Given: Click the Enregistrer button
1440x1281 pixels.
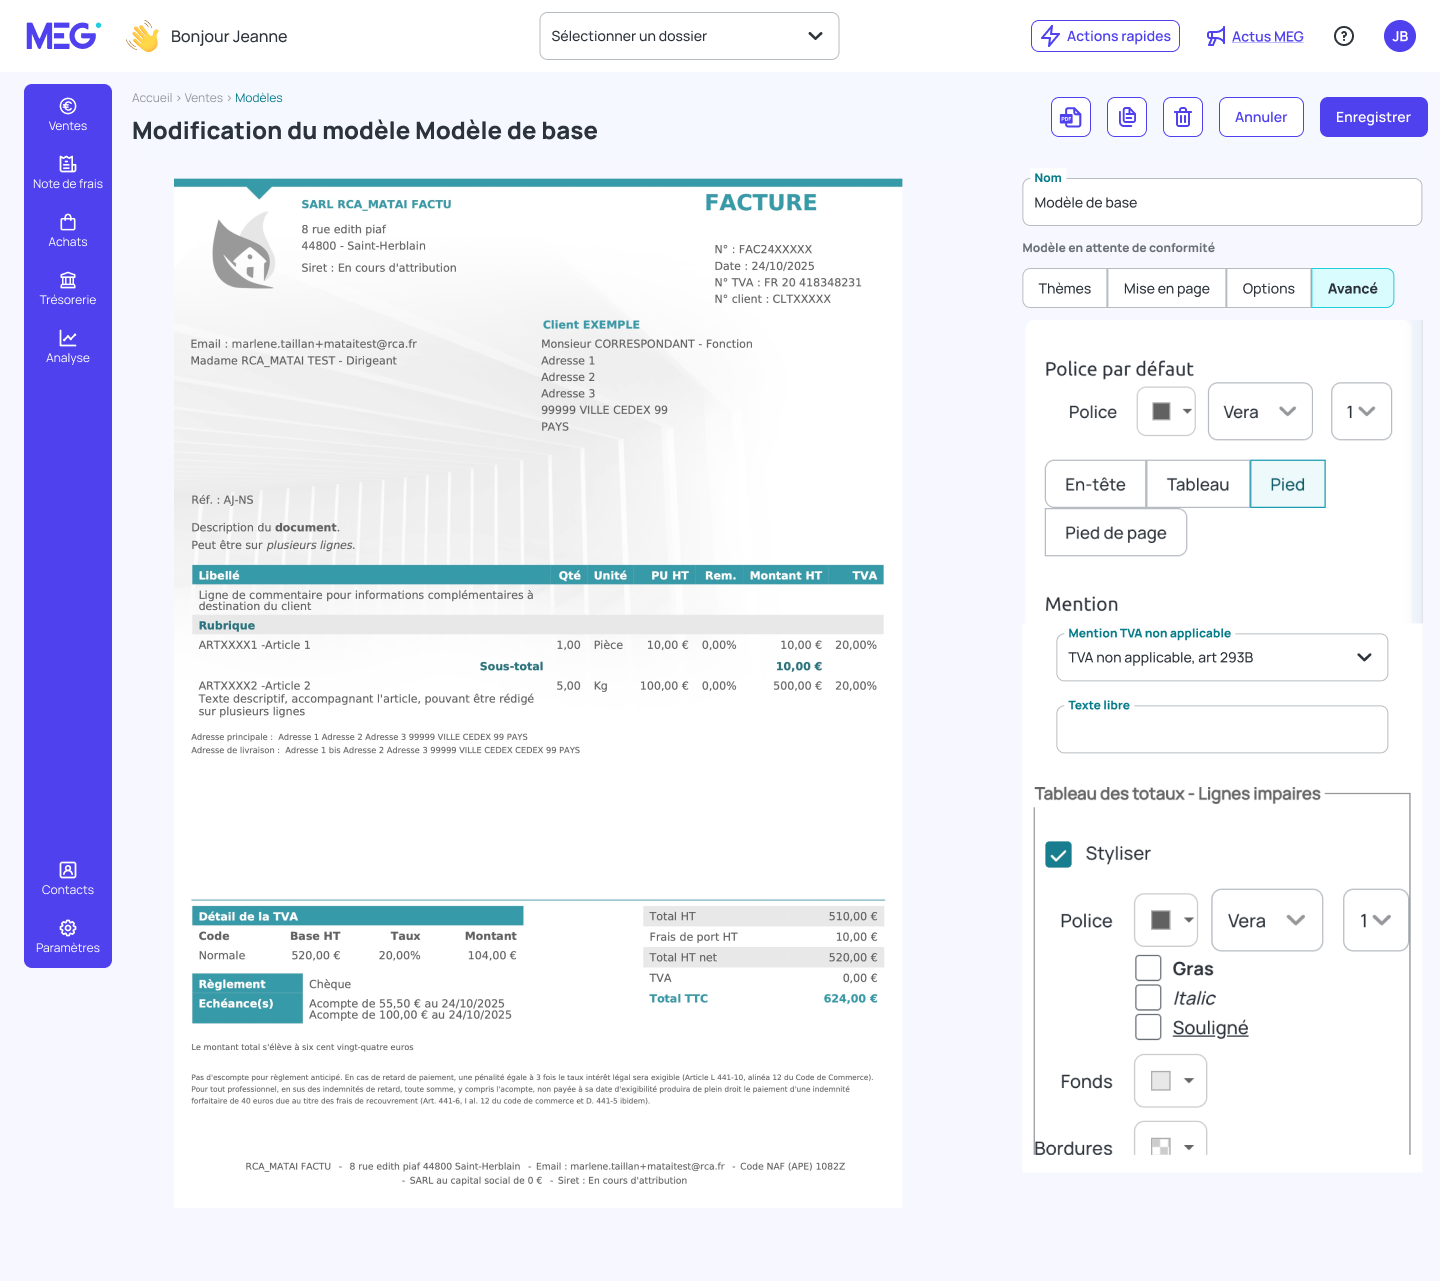Looking at the screenshot, I should [x=1373, y=117].
